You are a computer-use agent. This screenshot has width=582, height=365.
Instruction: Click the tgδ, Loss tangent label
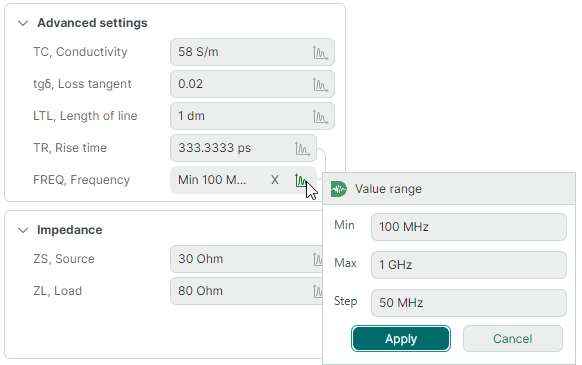click(x=82, y=84)
